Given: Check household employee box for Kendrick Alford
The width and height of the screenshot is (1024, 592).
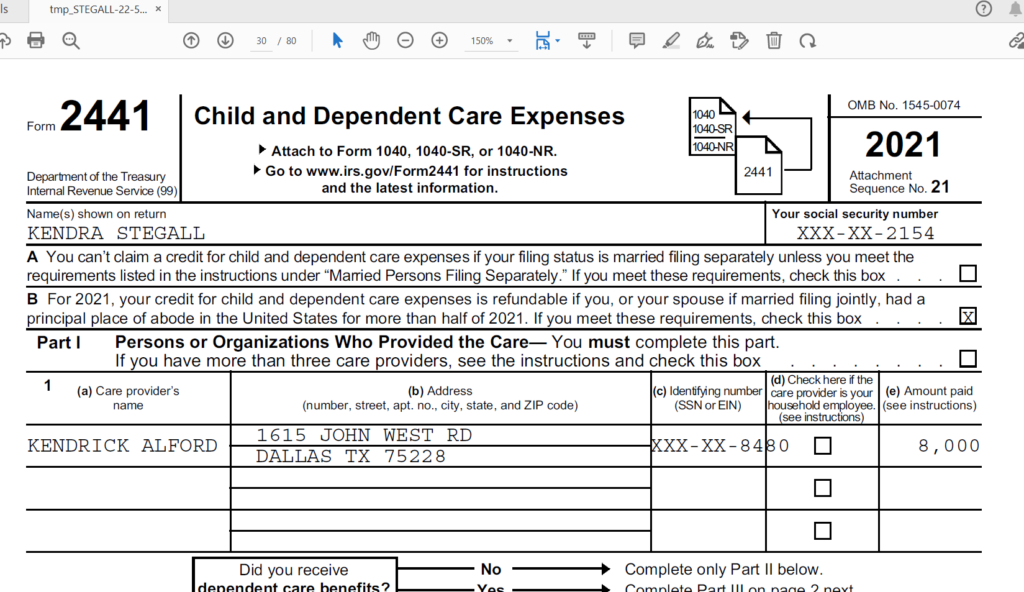Looking at the screenshot, I should pos(822,446).
